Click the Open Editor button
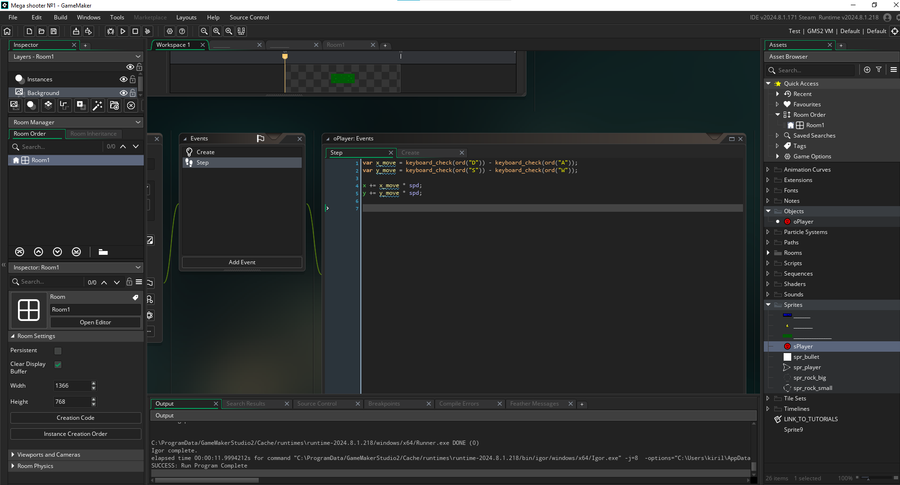Image resolution: width=900 pixels, height=485 pixels. pyautogui.click(x=95, y=323)
